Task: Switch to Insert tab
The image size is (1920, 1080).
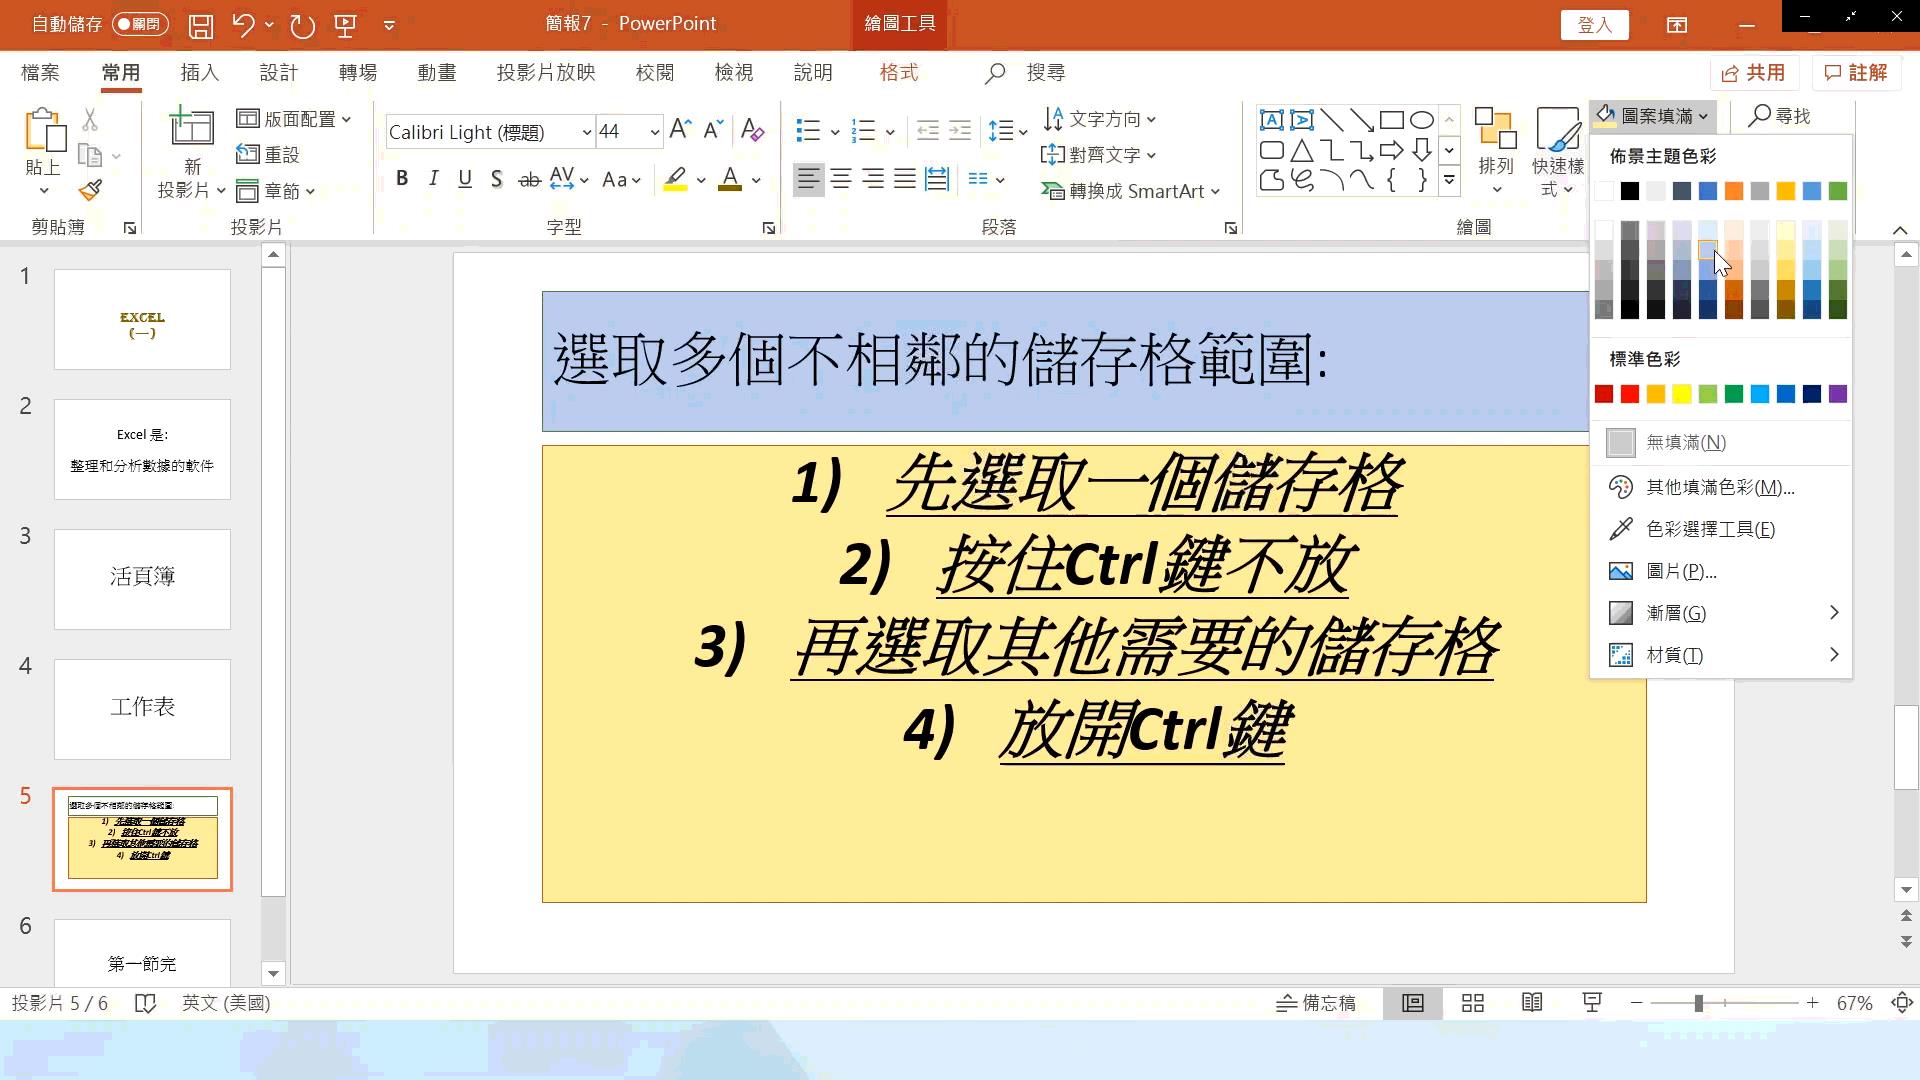Action: point(199,73)
